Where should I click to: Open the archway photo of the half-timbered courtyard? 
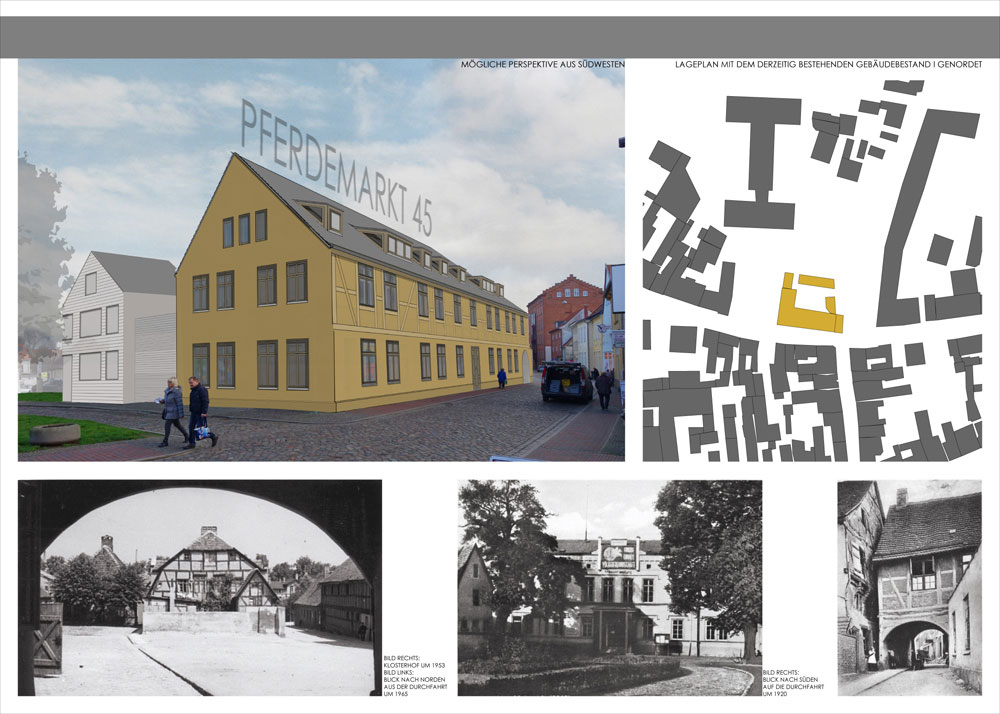(x=200, y=588)
